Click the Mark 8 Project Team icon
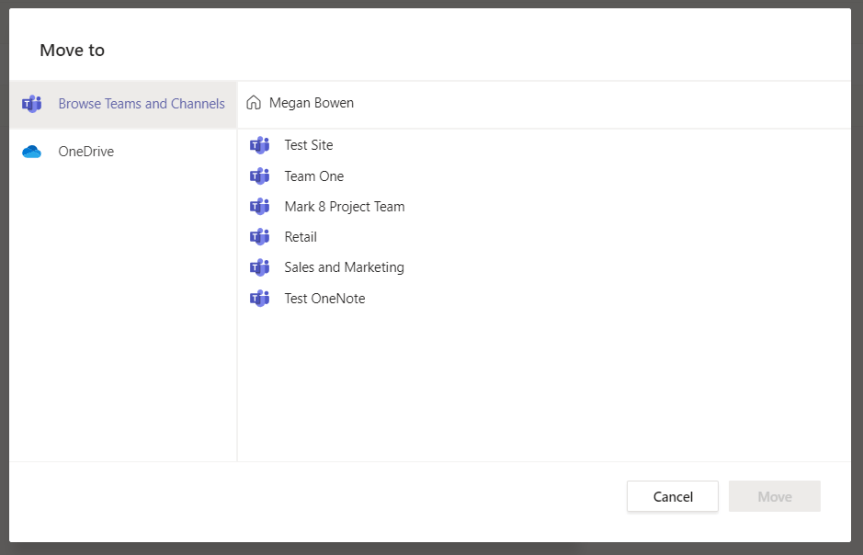 (x=260, y=207)
